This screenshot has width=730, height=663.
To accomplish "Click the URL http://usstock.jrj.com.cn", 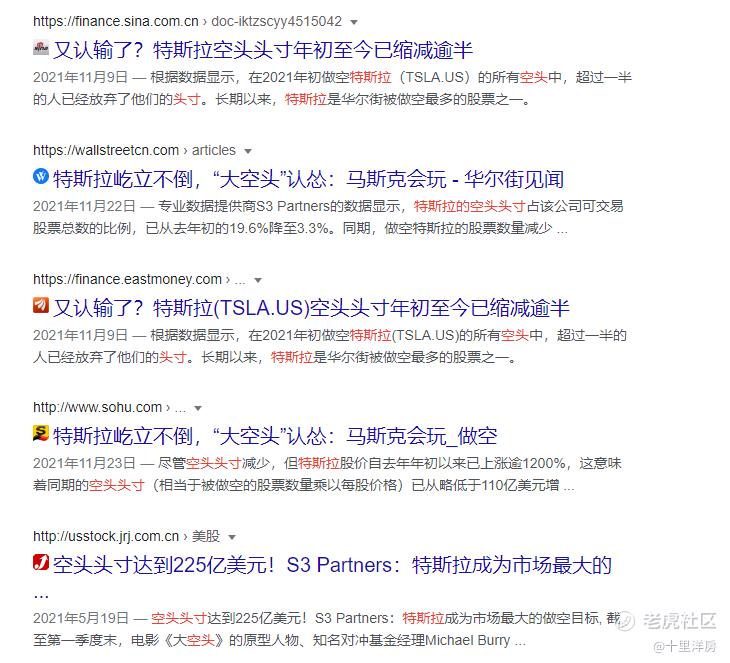I will pyautogui.click(x=106, y=536).
